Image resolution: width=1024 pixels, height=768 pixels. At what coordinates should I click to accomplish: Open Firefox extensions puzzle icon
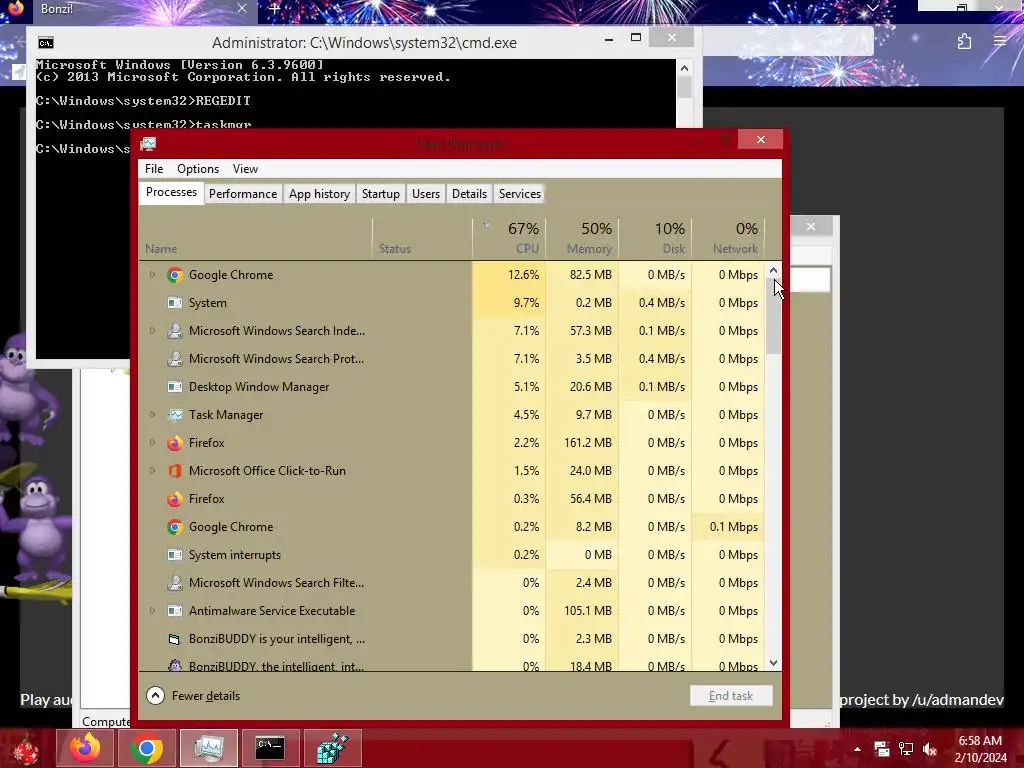pos(964,42)
